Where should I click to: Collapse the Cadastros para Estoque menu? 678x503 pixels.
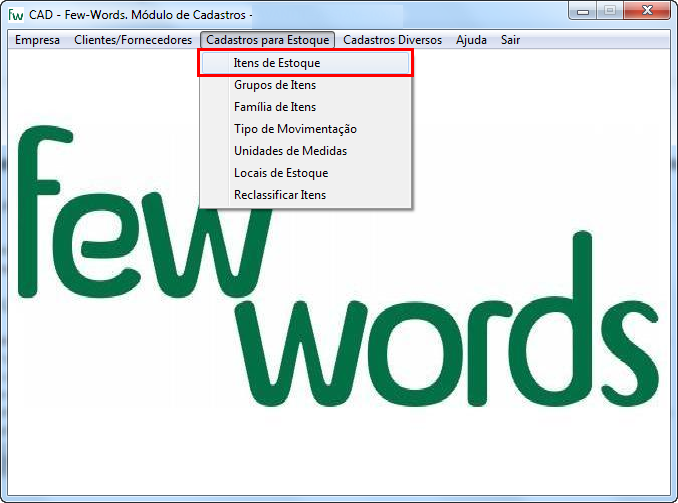coord(267,40)
